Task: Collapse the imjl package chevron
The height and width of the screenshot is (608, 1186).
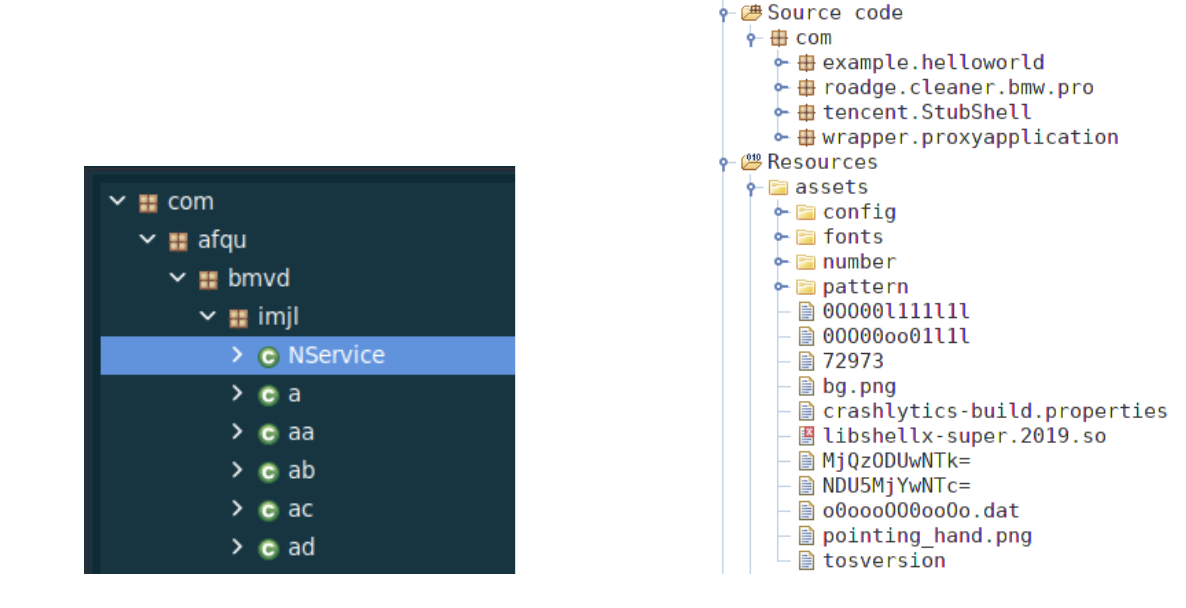Action: point(208,315)
